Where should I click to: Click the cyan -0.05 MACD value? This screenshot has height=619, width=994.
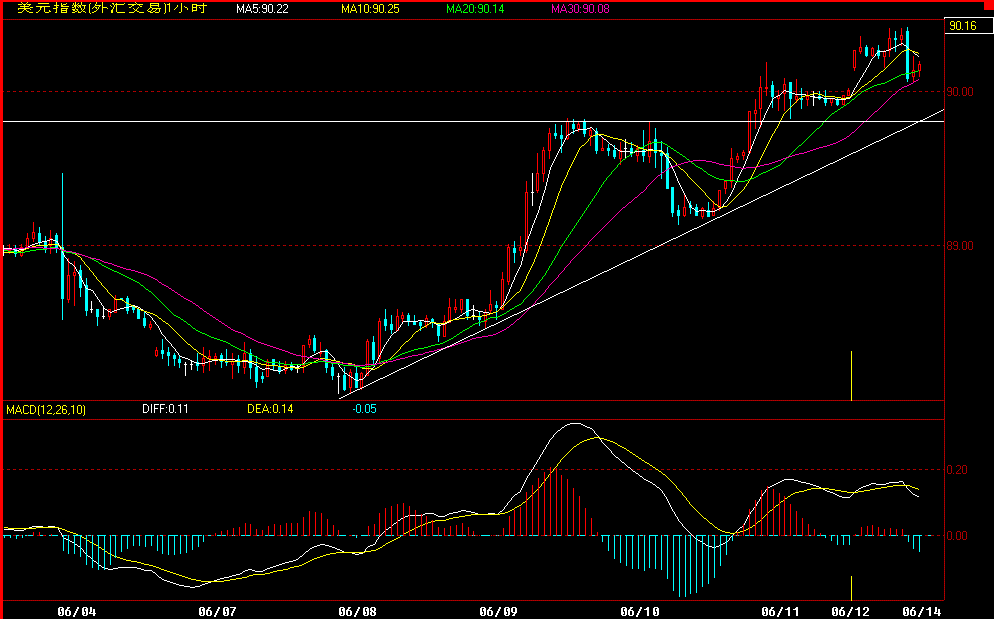click(x=364, y=409)
